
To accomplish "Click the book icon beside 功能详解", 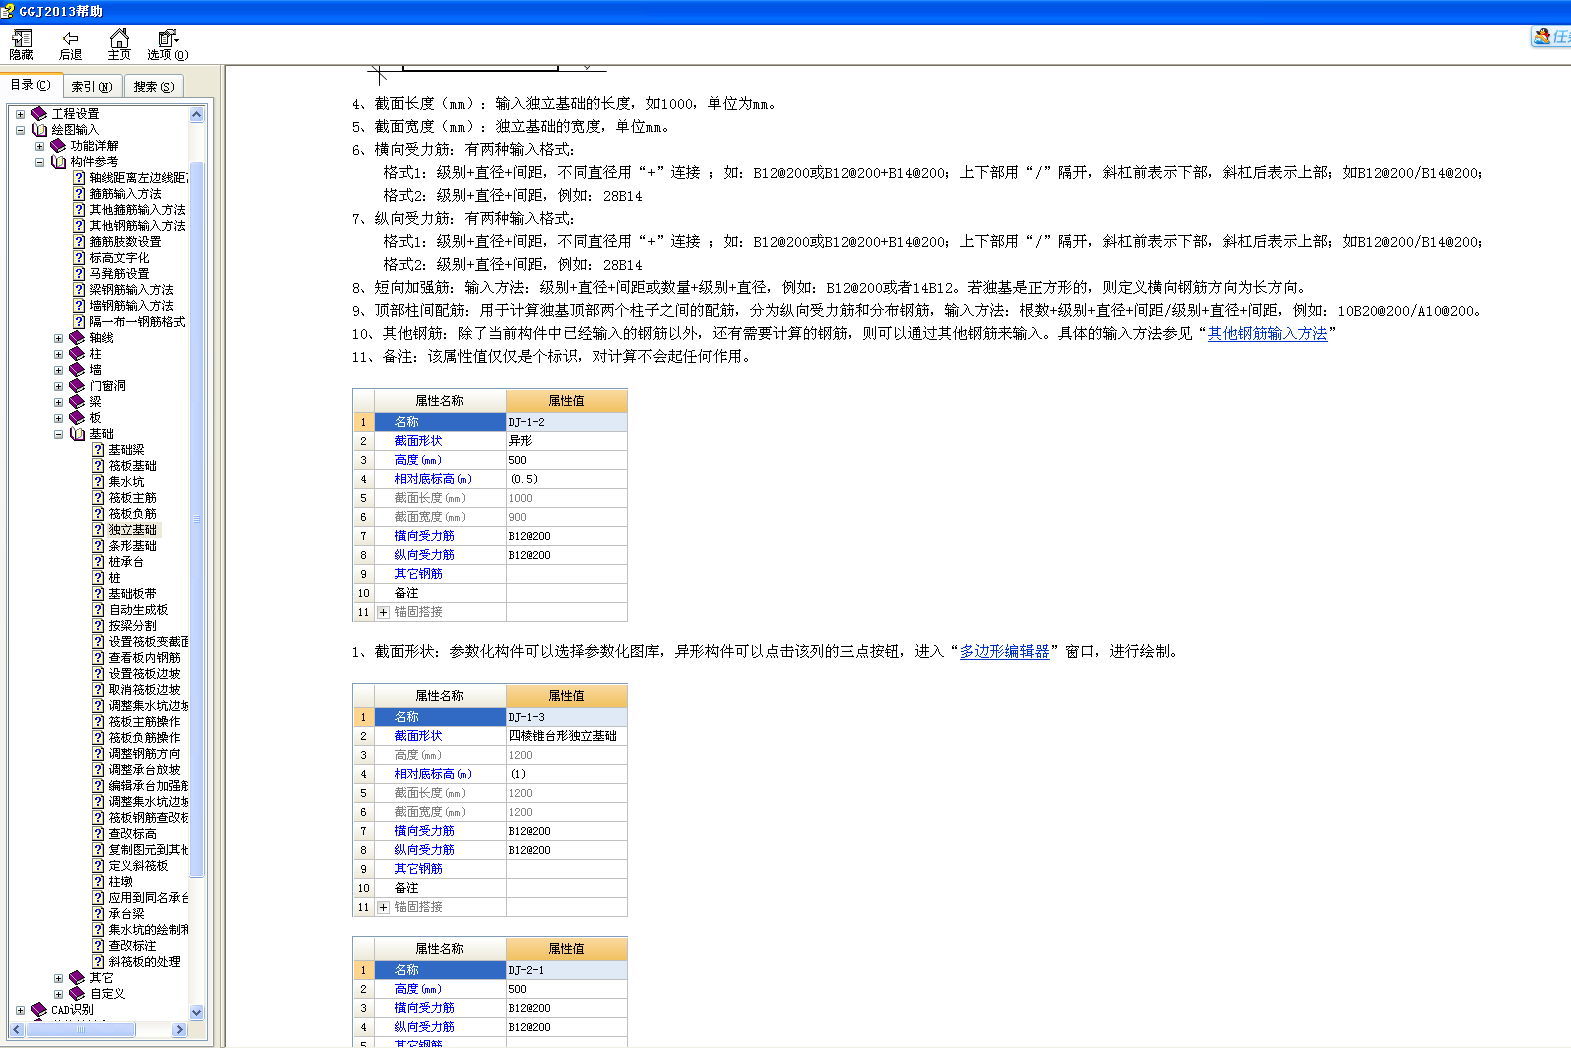I will [x=58, y=146].
